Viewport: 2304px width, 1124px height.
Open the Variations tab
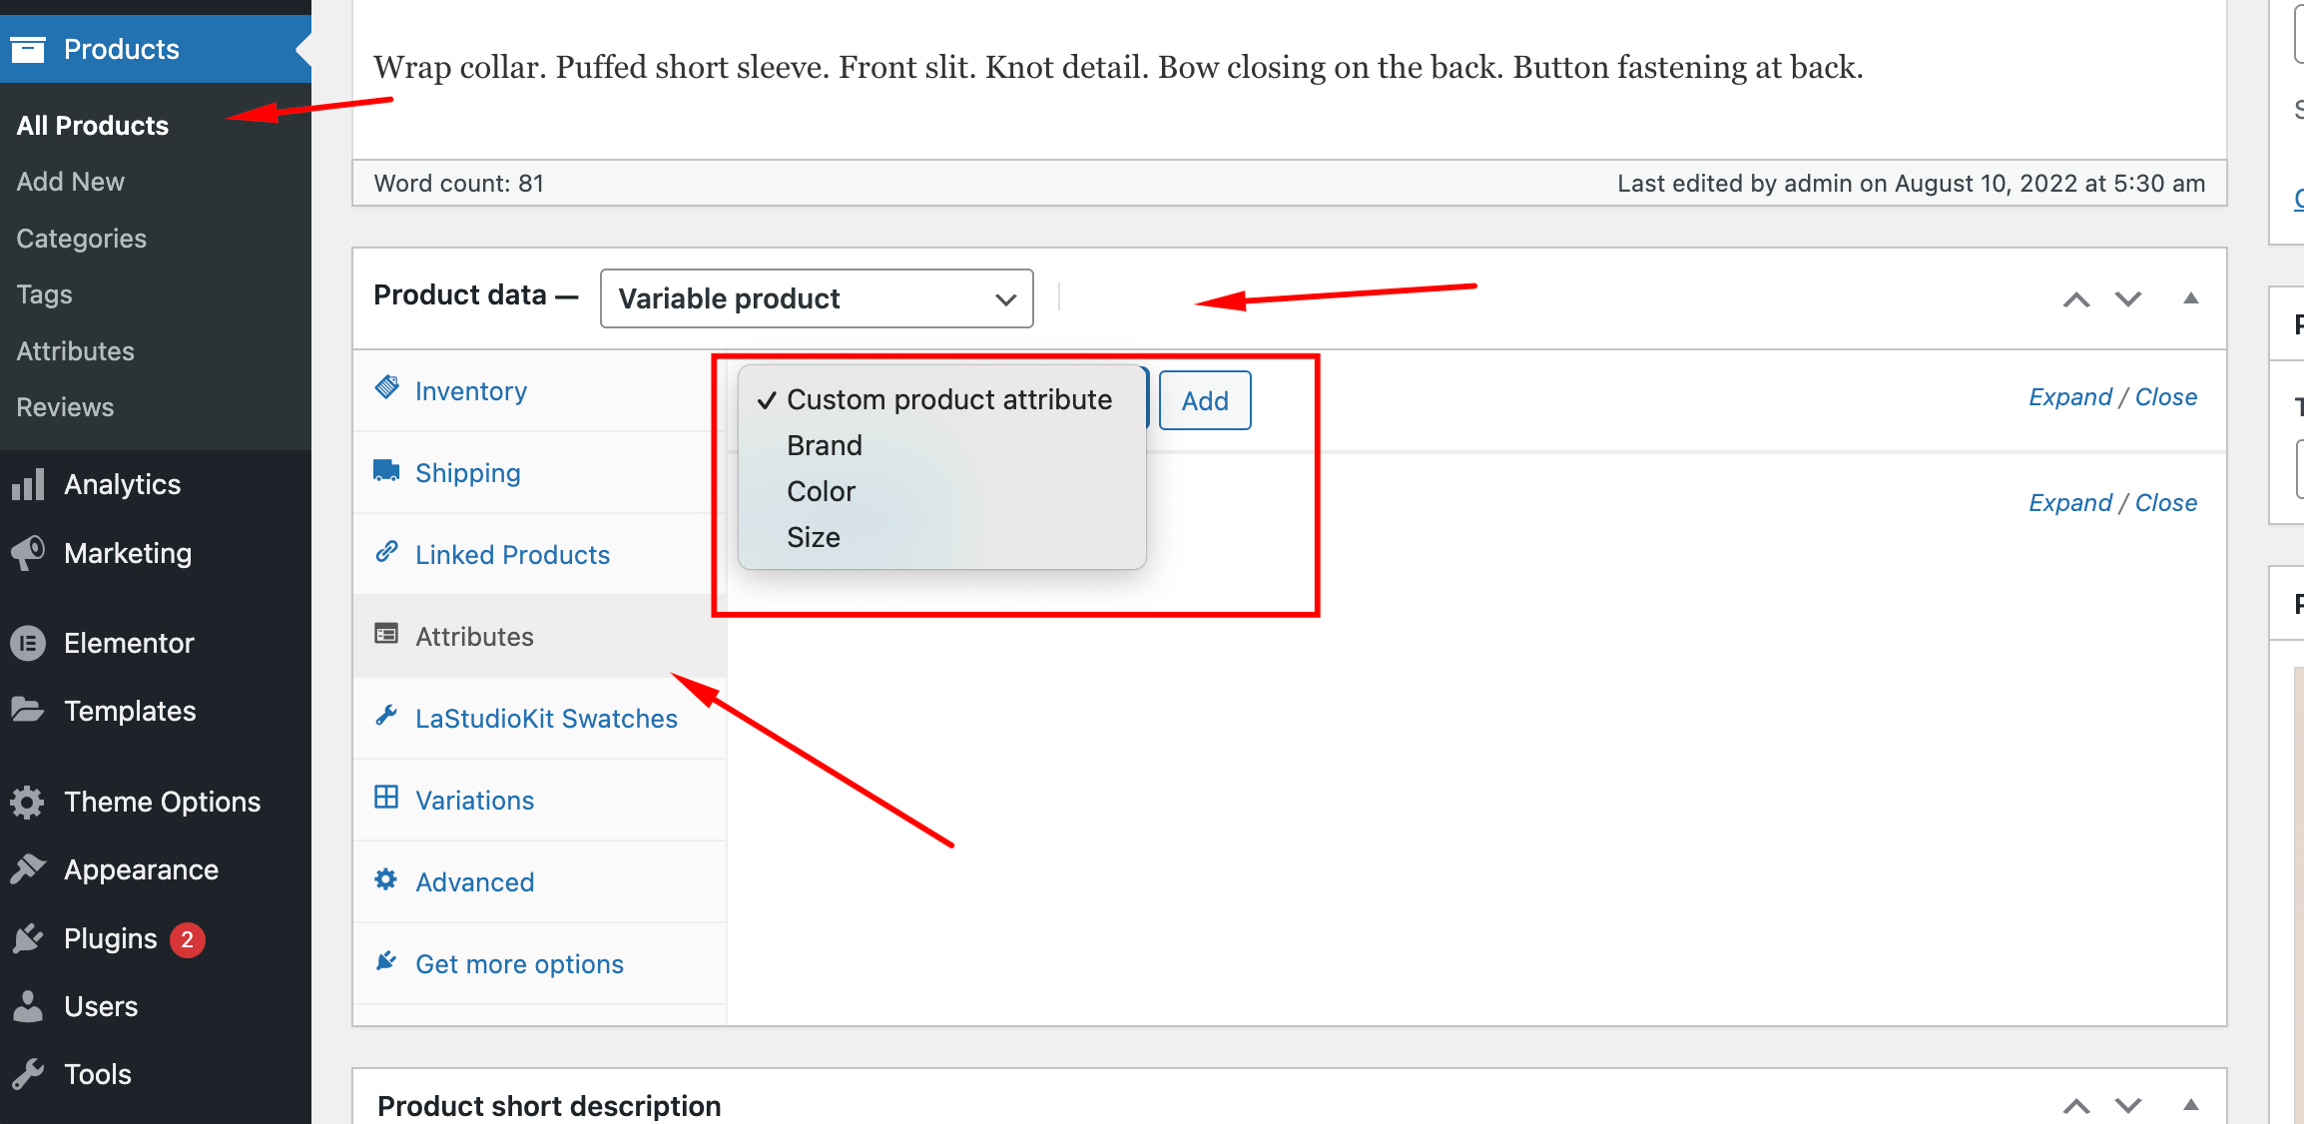(474, 800)
